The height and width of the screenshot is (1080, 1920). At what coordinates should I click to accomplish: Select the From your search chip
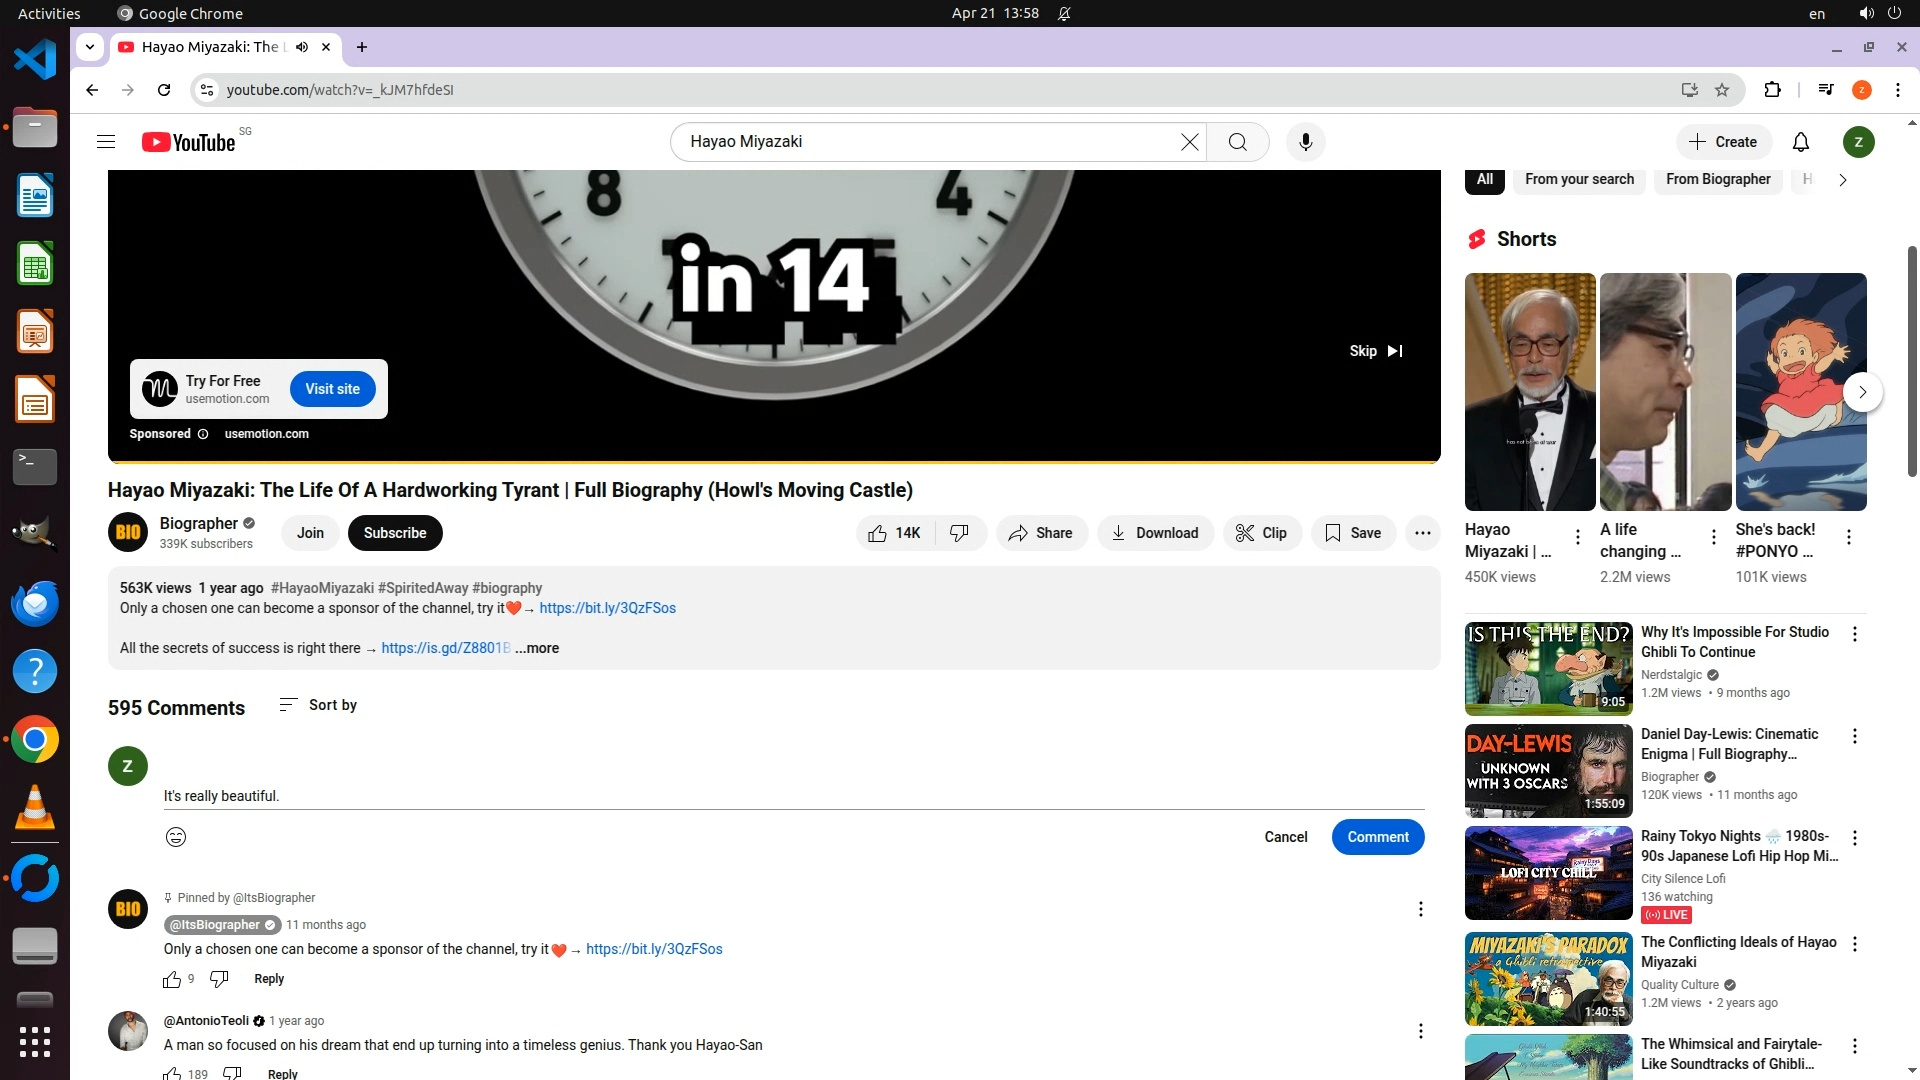(x=1579, y=179)
